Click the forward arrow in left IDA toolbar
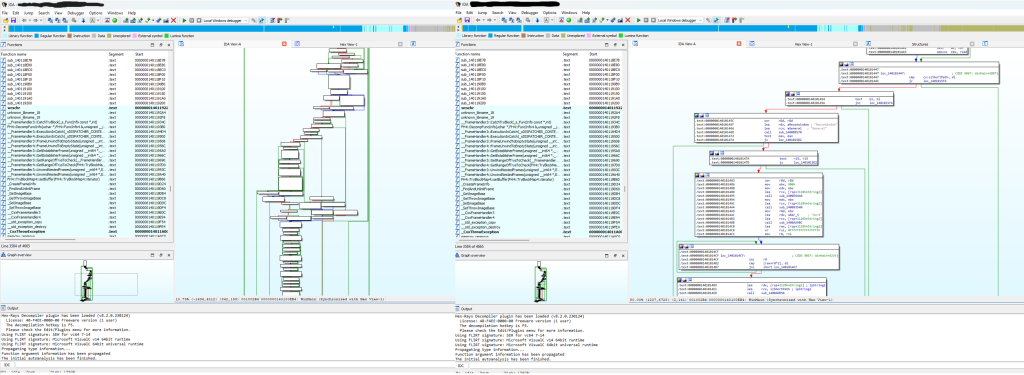 click(35, 20)
